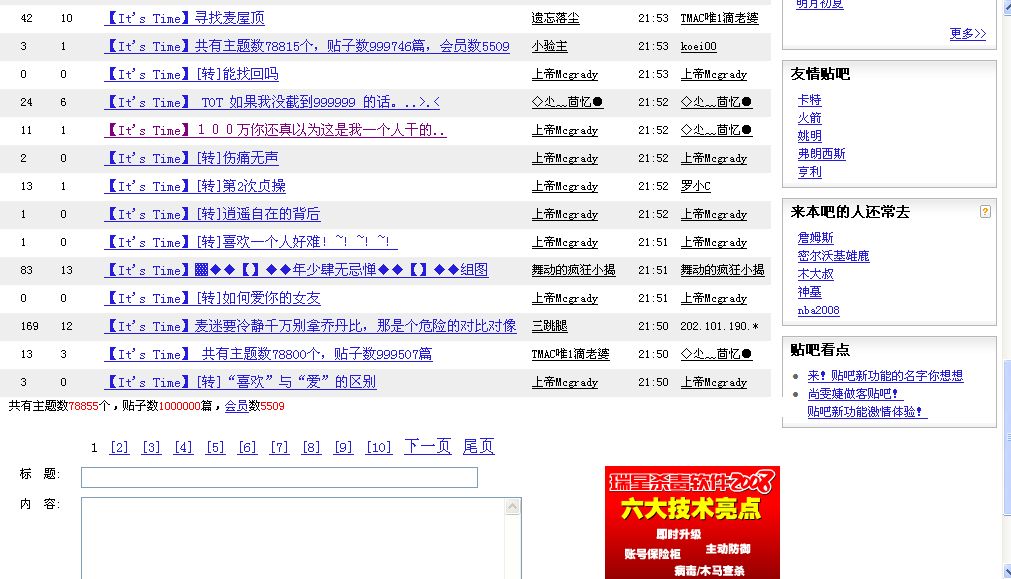Screen dimensions: 1011x579
Task: Open last replier 罗小C profile
Action: point(695,186)
